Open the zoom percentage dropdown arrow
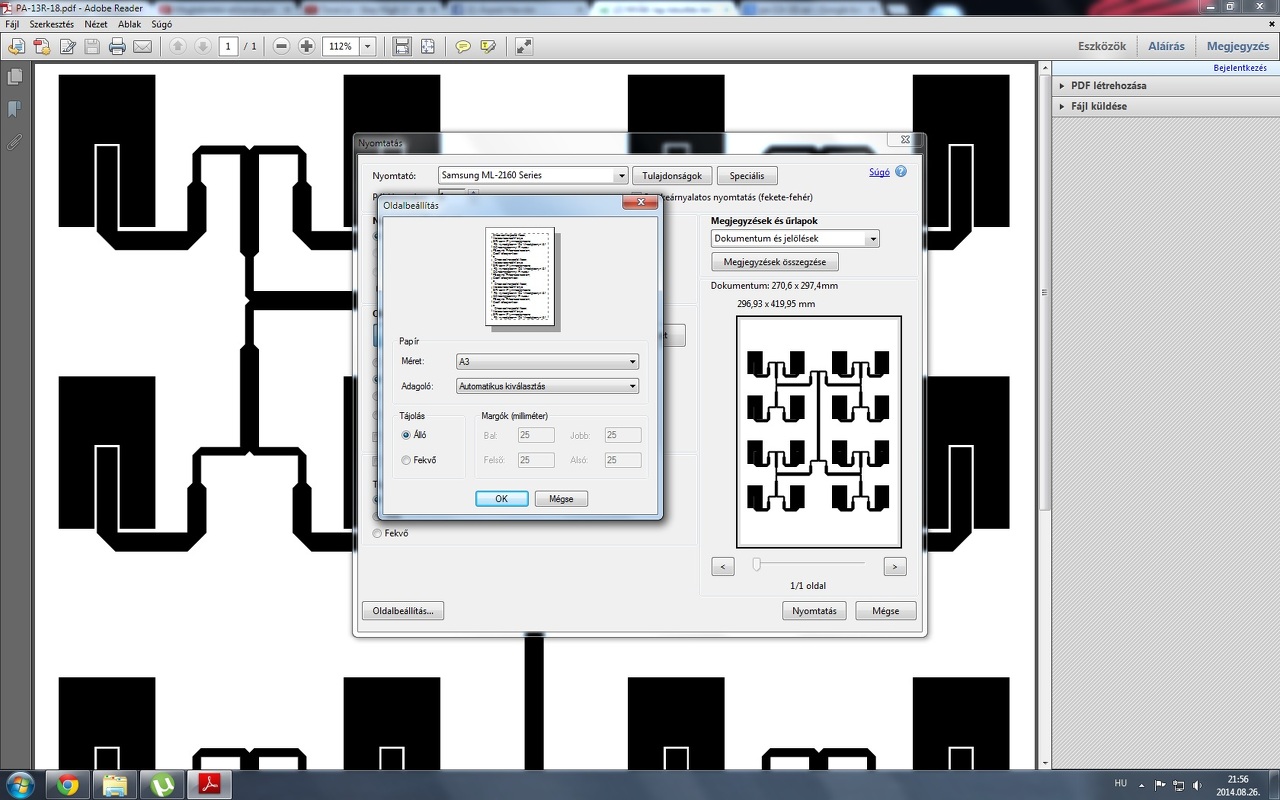This screenshot has width=1280, height=800. [368, 46]
